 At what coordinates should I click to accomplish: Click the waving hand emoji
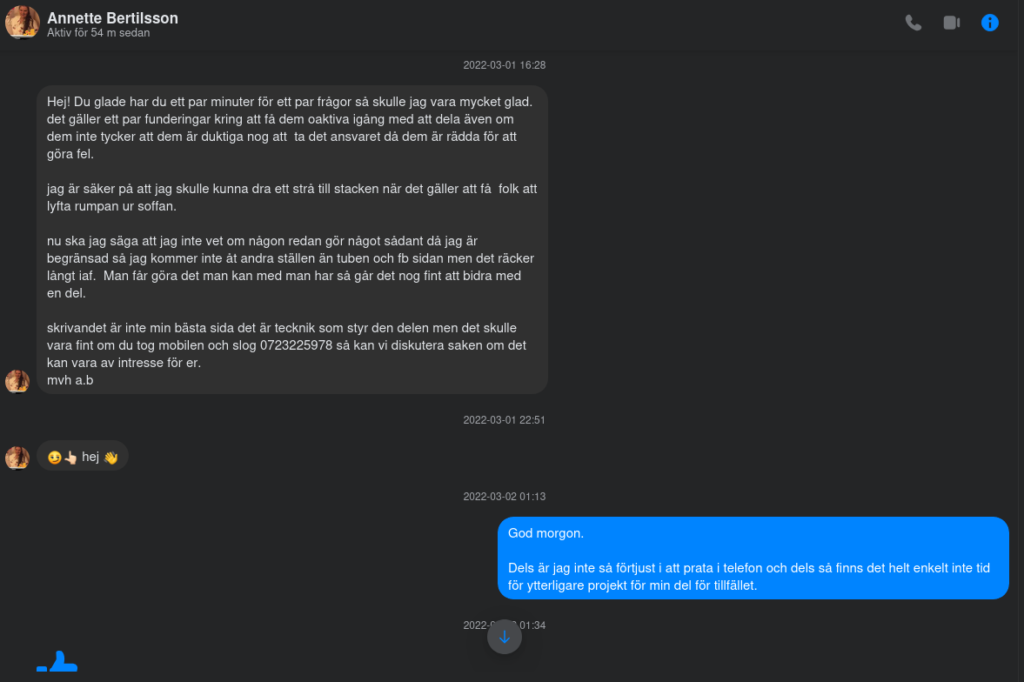[x=111, y=457]
